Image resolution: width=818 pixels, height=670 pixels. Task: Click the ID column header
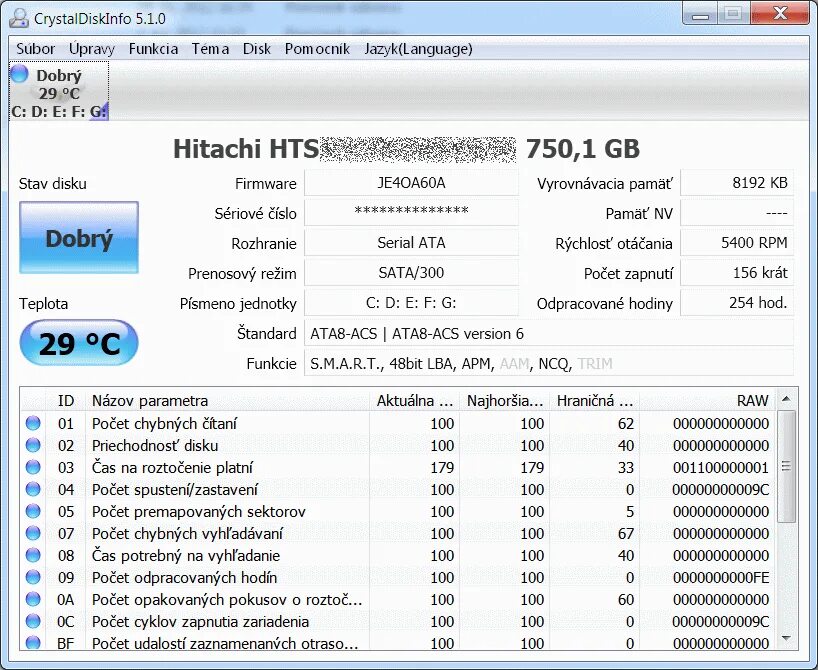coord(65,401)
